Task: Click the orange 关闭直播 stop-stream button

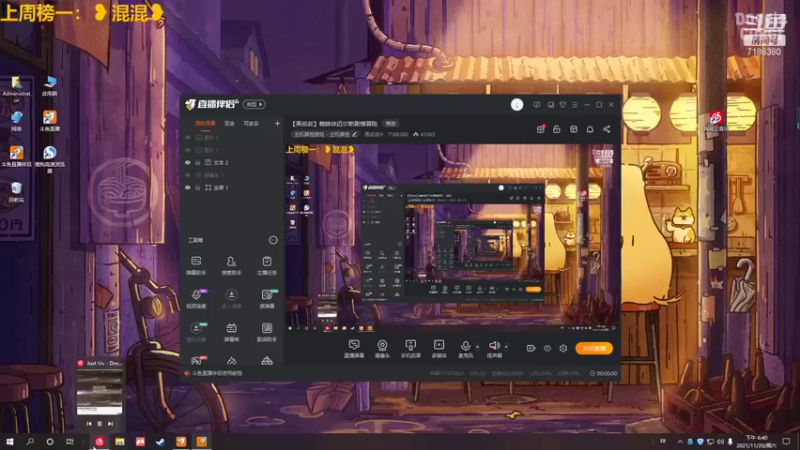Action: 594,348
